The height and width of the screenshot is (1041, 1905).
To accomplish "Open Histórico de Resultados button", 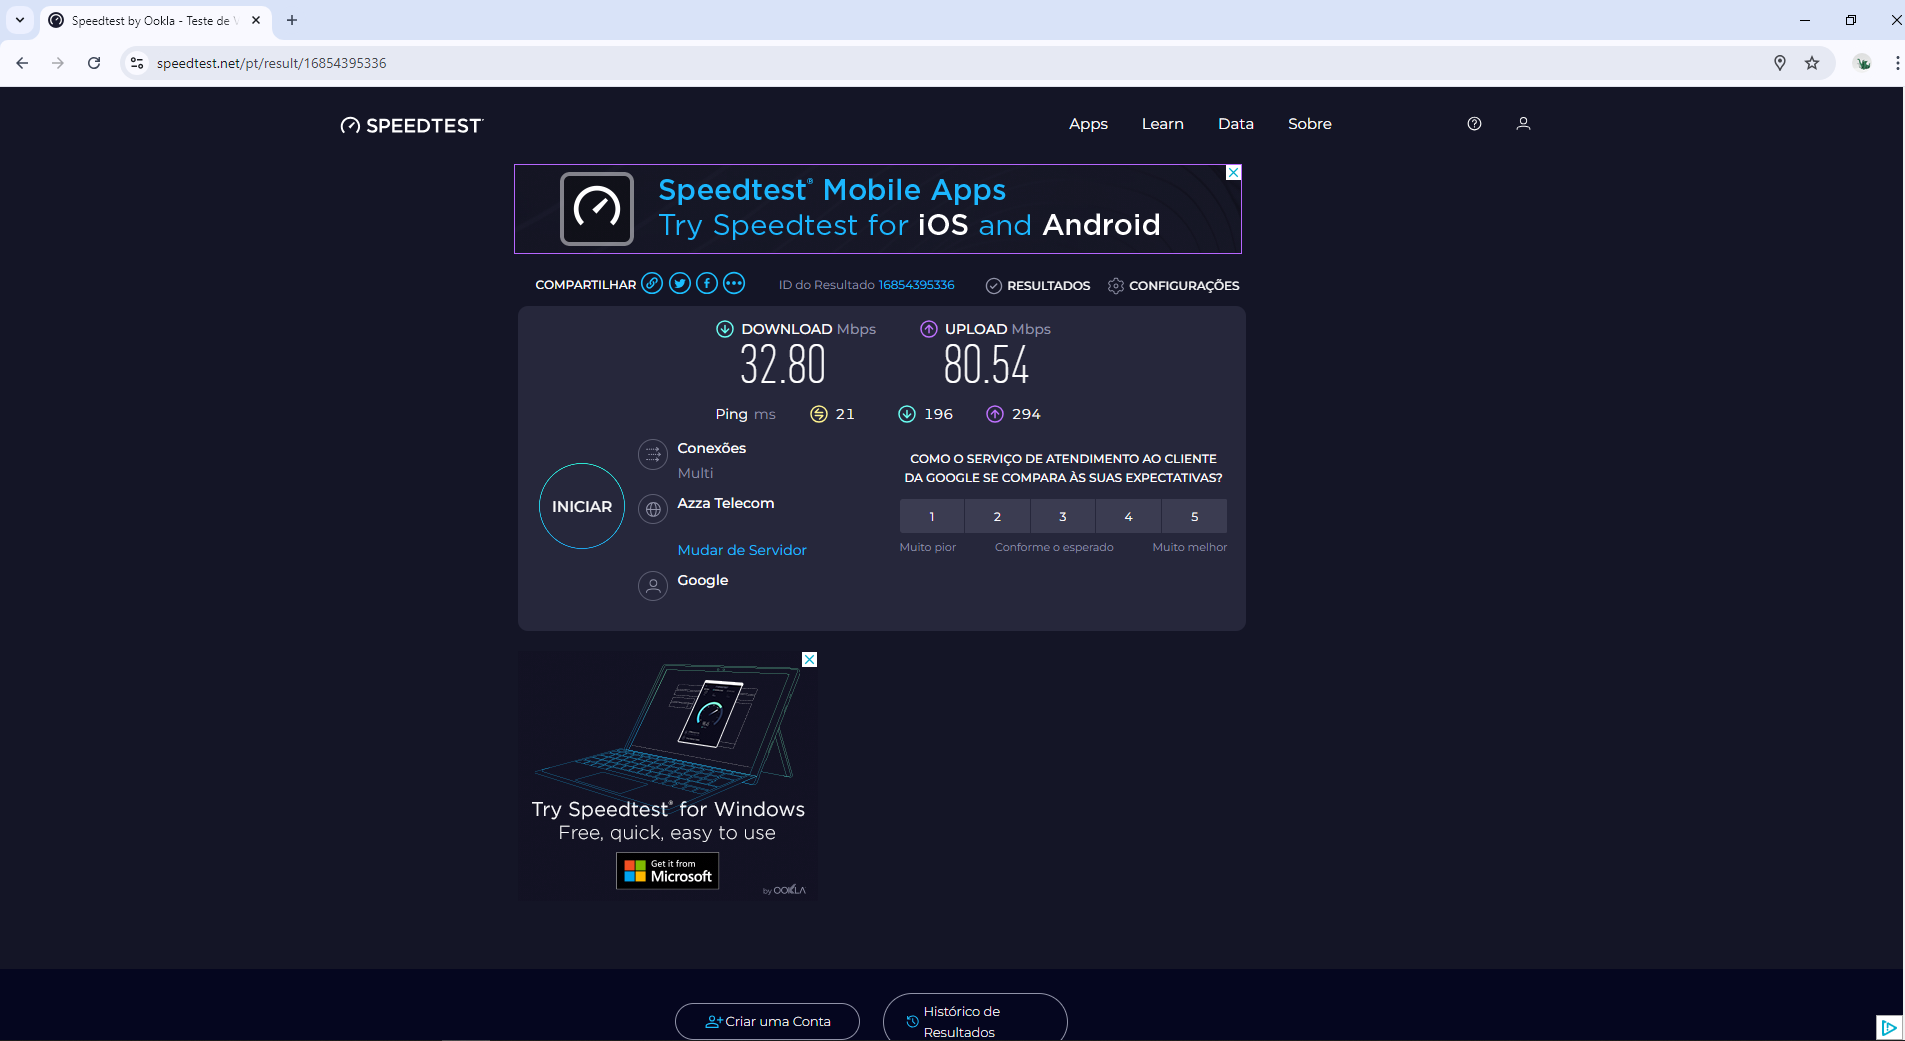I will (x=975, y=1018).
